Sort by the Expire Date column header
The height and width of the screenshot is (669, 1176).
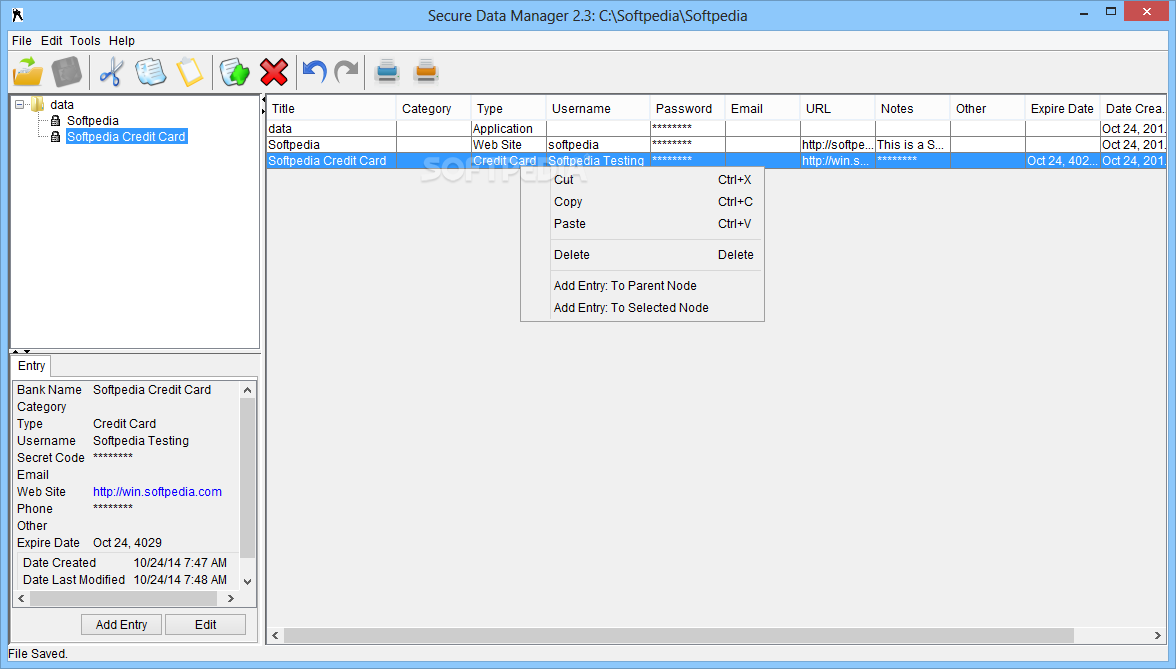pos(1063,109)
